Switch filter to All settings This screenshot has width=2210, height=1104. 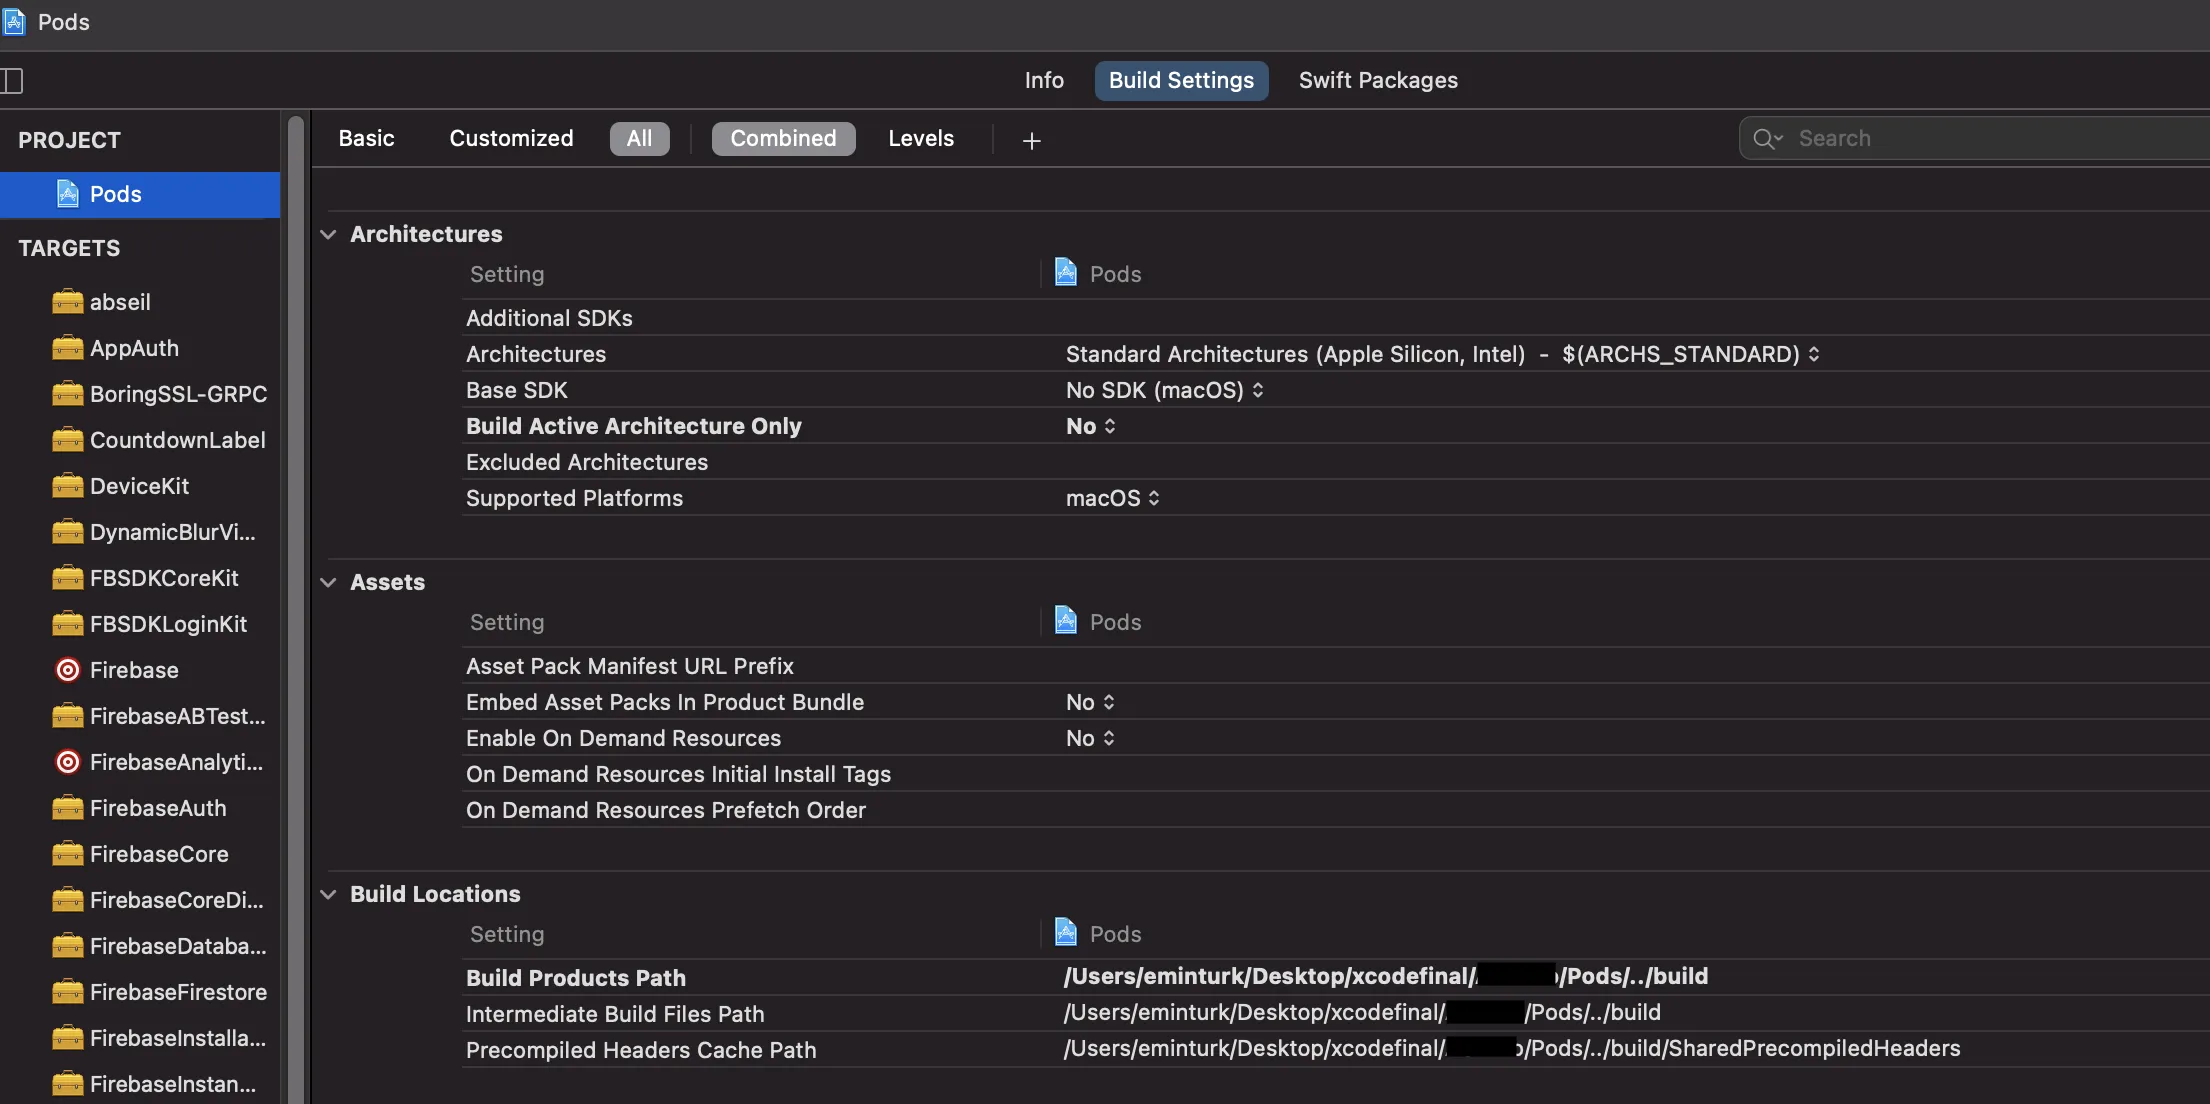click(x=639, y=139)
